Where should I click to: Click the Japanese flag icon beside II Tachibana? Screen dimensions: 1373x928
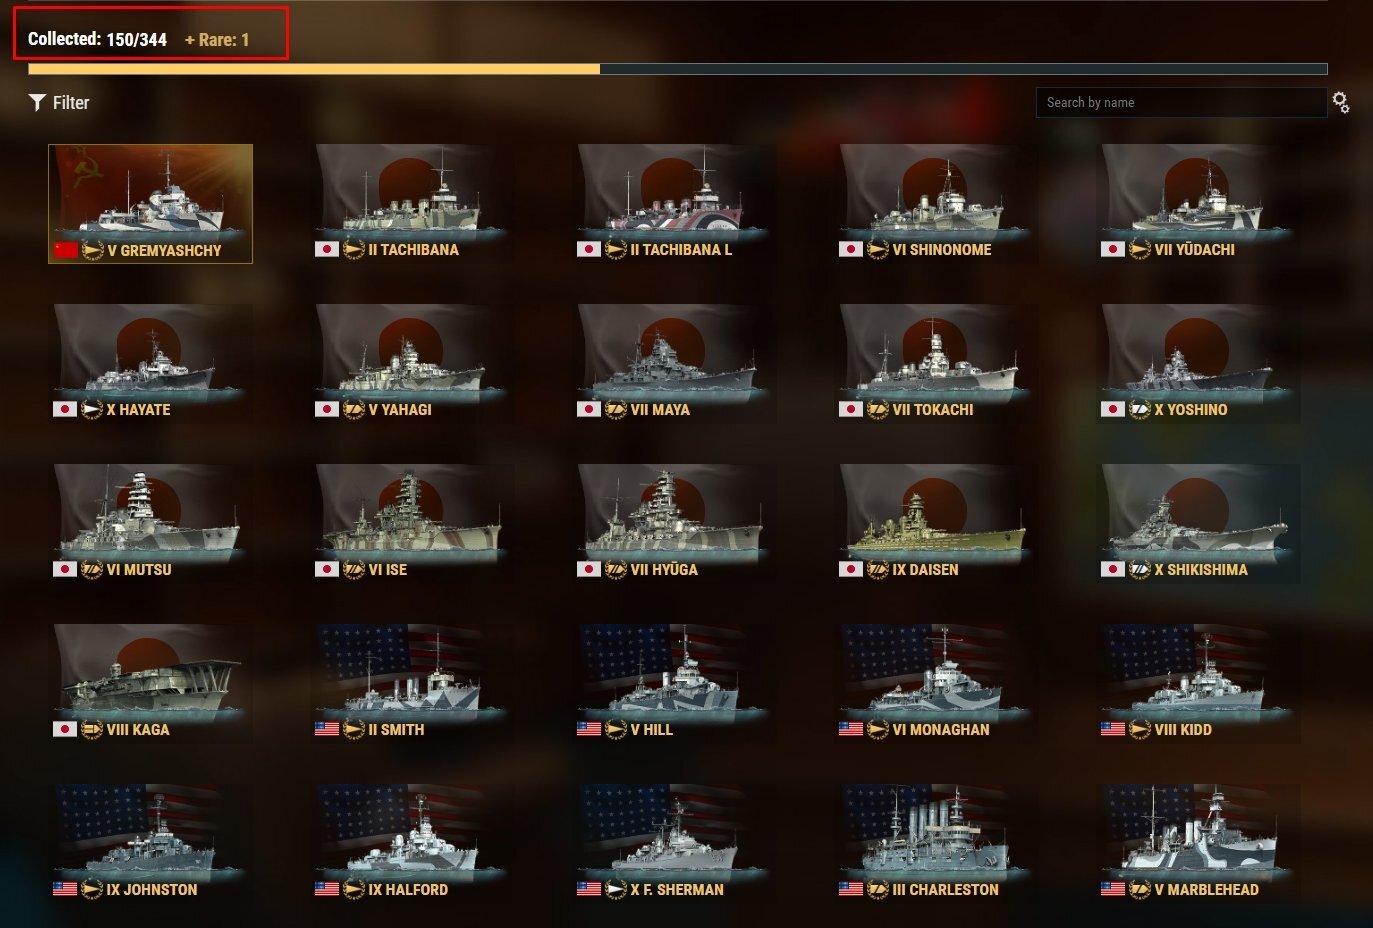click(327, 249)
